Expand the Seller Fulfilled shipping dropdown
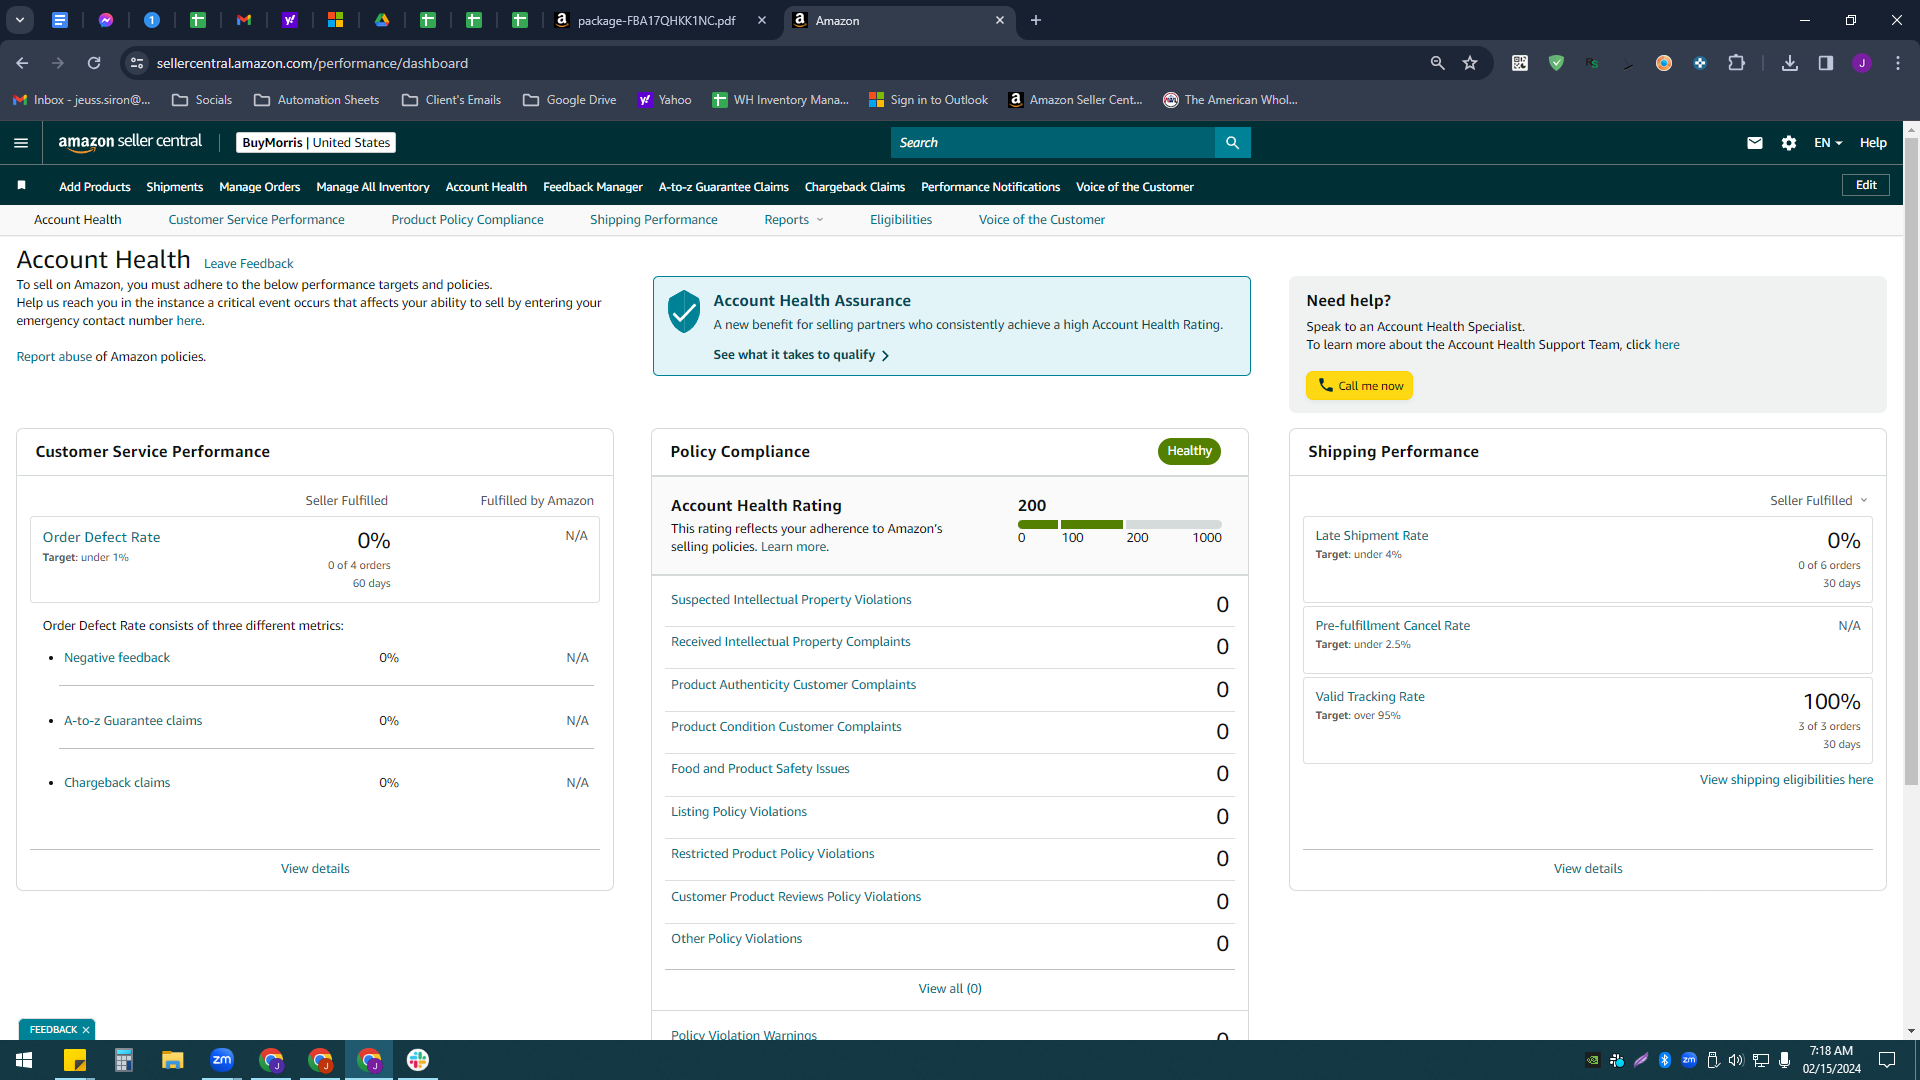Image resolution: width=1920 pixels, height=1080 pixels. [1818, 500]
